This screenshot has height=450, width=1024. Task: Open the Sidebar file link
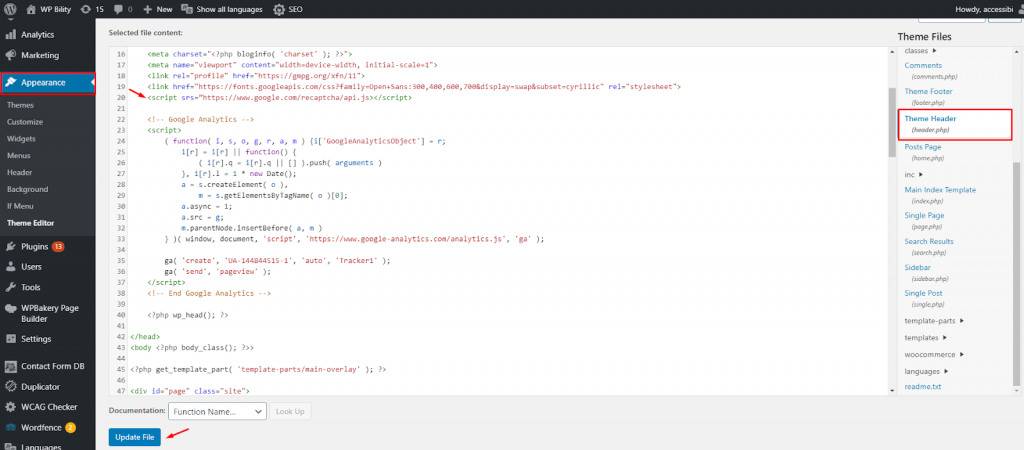pyautogui.click(x=918, y=268)
